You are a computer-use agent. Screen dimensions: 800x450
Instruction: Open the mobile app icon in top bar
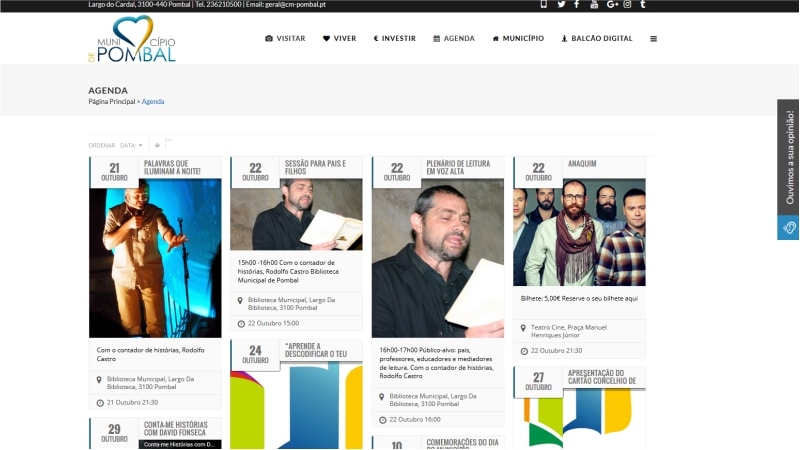point(543,4)
